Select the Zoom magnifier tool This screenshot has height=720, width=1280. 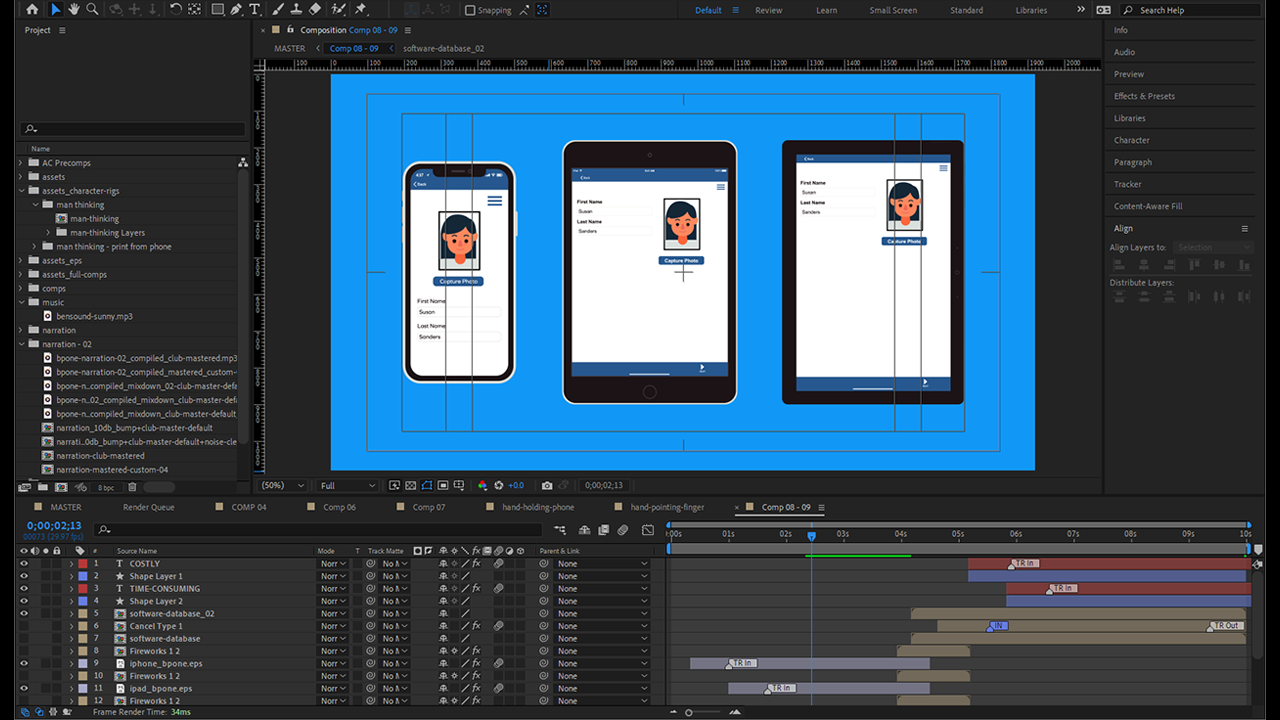(92, 9)
